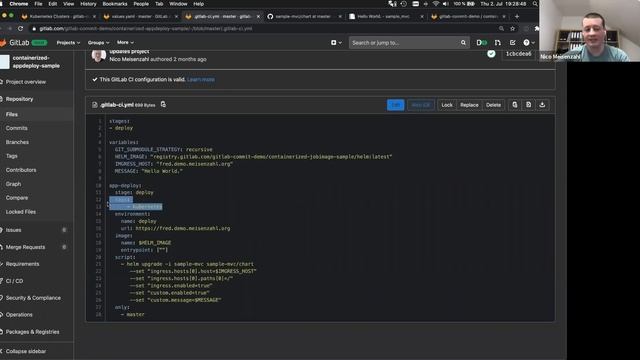Viewport: 640px width, 360px height.
Task: Click the GitLab fox logo
Action: click(3, 42)
